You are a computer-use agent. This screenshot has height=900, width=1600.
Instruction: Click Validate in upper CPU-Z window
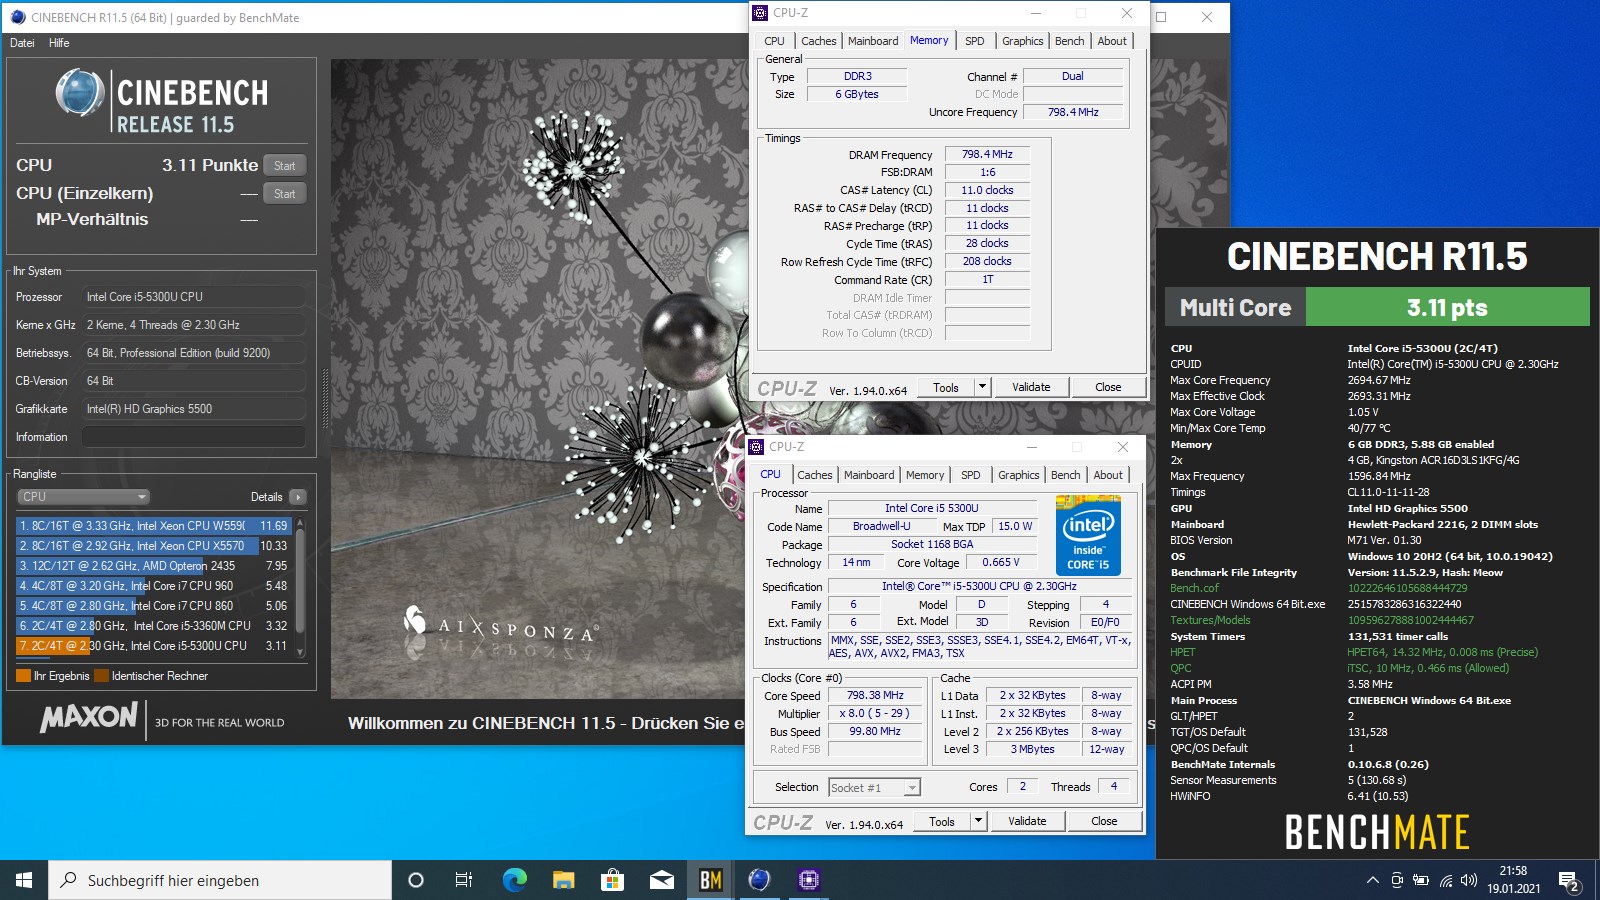[x=1031, y=388]
